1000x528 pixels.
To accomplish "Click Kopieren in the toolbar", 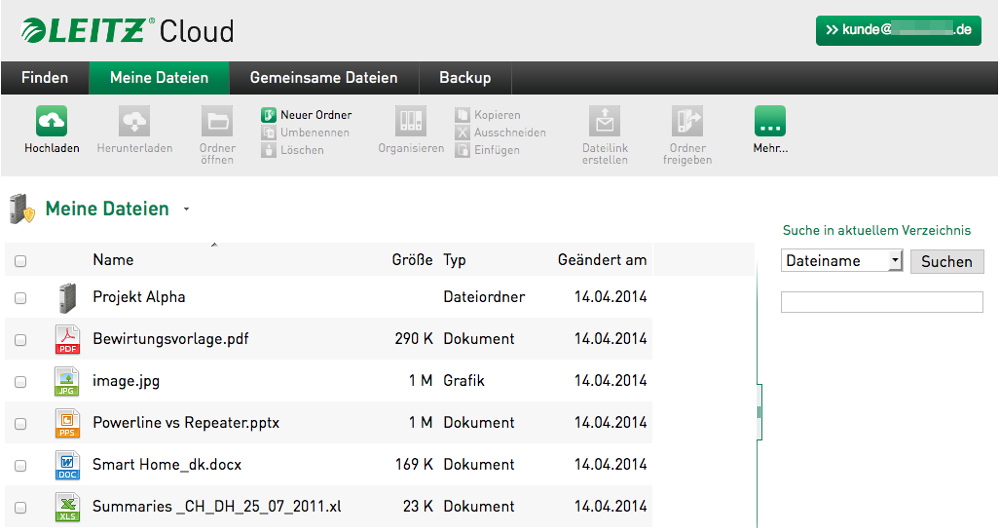I will coord(488,115).
